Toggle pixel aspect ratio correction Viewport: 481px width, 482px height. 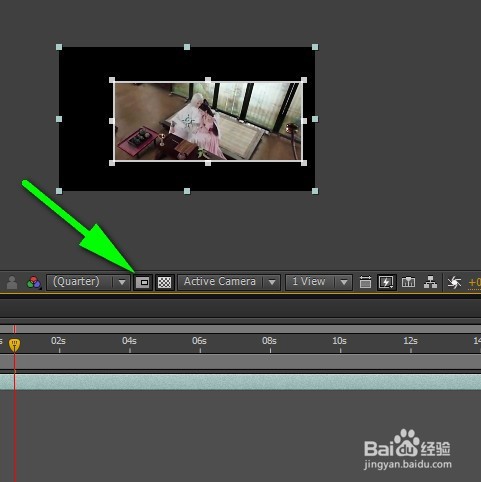click(x=365, y=283)
